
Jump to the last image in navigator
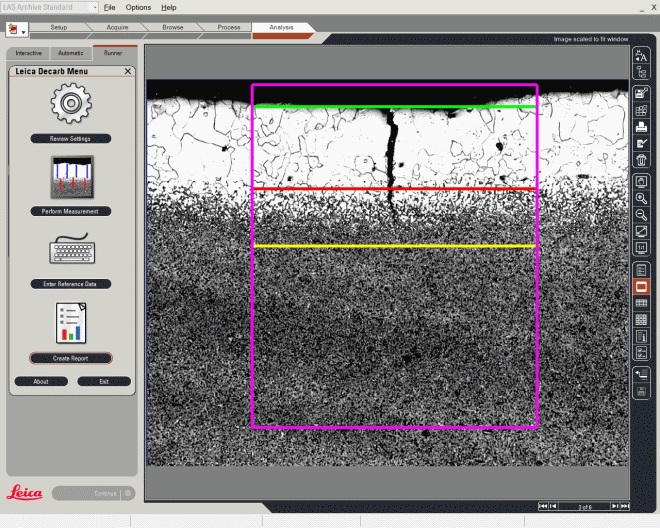(625, 507)
